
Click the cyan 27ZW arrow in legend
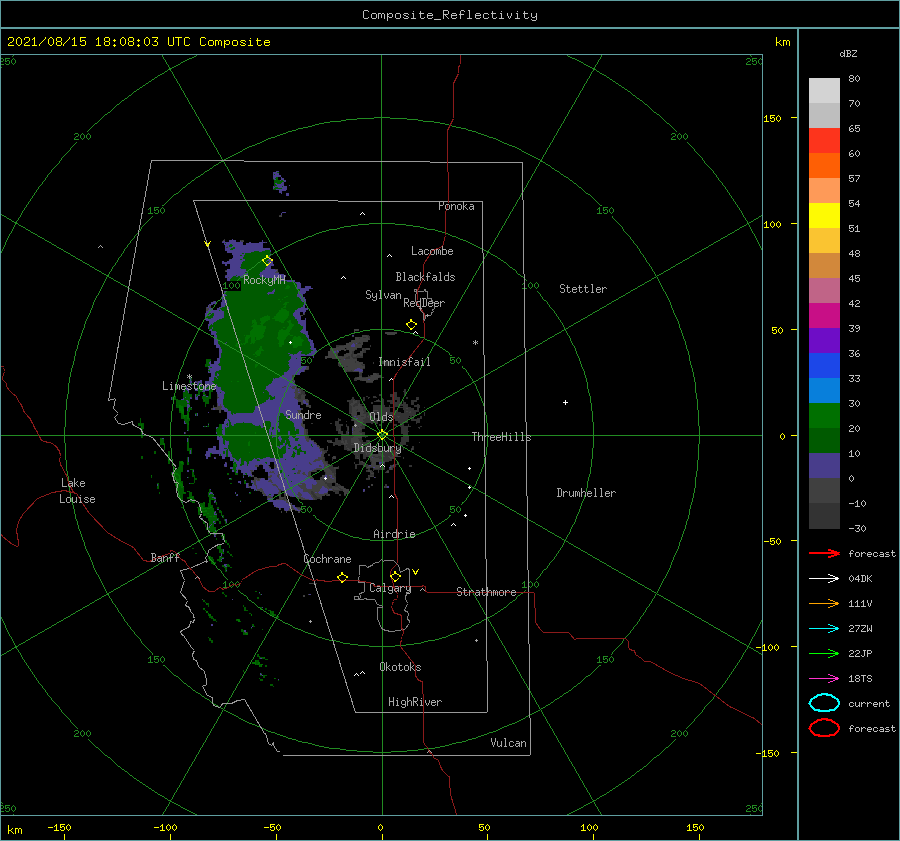coord(824,629)
